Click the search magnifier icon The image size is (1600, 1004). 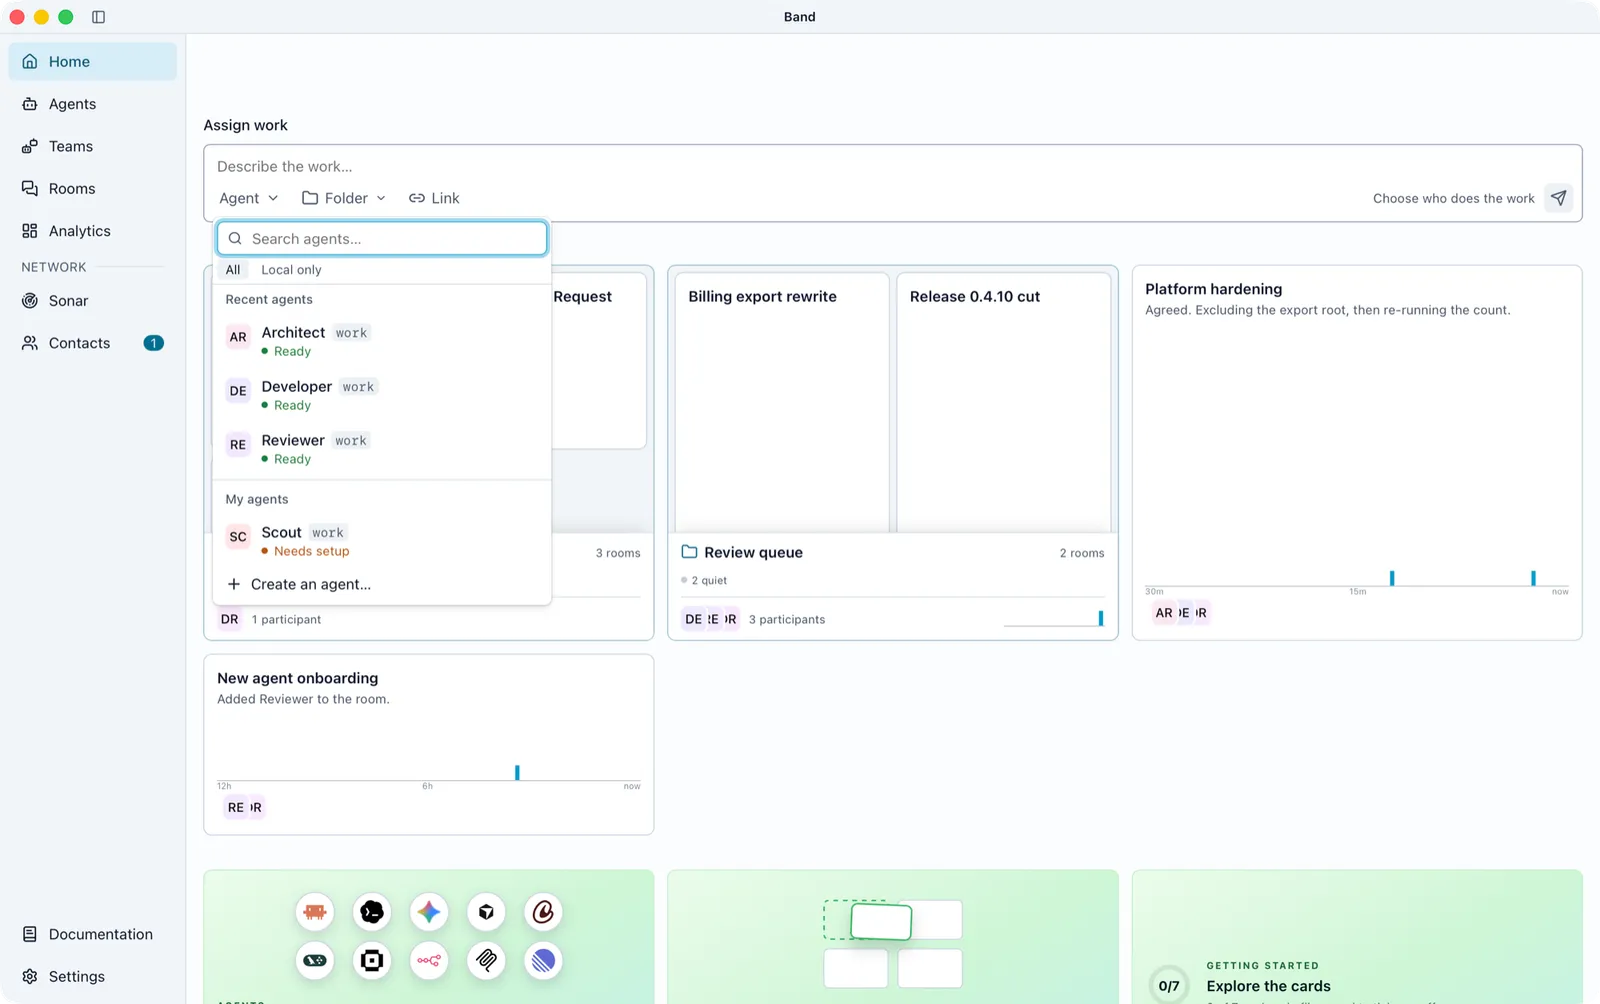click(x=235, y=239)
